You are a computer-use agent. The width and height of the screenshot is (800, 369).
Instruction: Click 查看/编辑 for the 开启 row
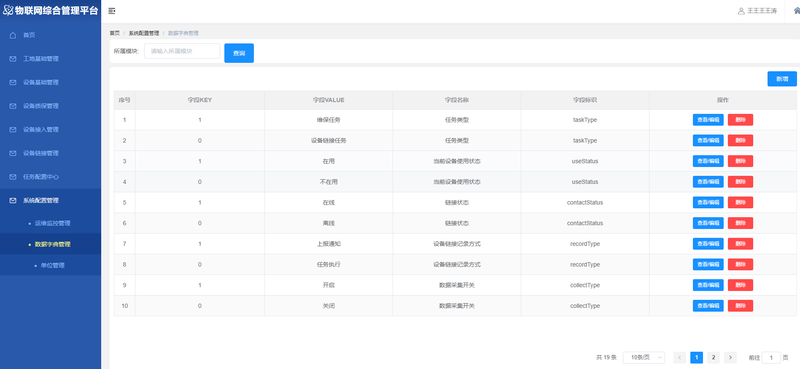[708, 285]
